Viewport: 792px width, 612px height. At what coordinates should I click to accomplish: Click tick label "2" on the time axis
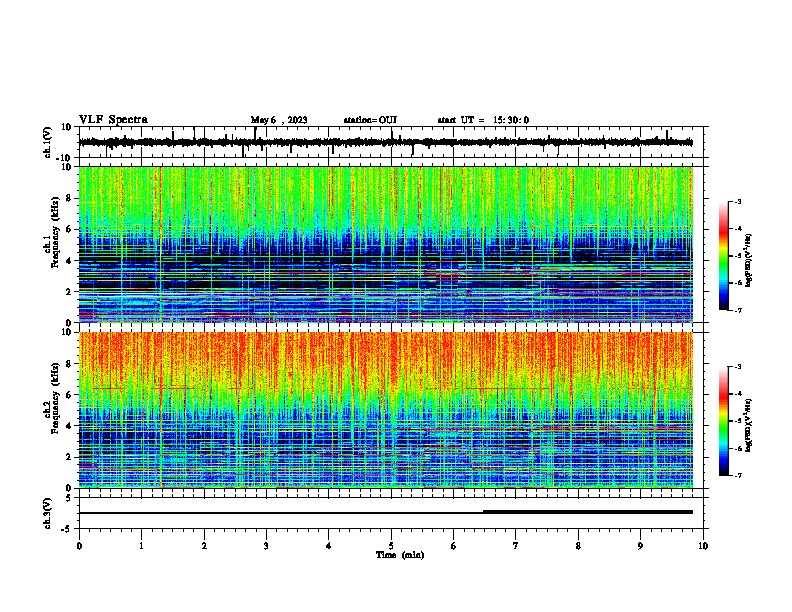(x=204, y=546)
